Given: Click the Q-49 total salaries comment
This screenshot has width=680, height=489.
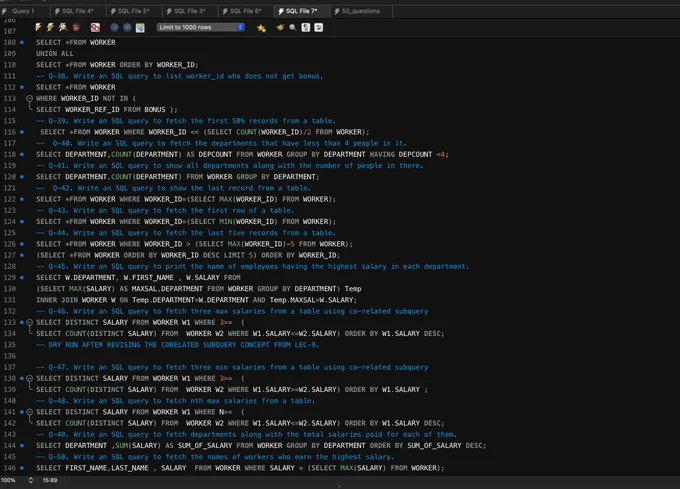Looking at the screenshot, I should point(246,434).
